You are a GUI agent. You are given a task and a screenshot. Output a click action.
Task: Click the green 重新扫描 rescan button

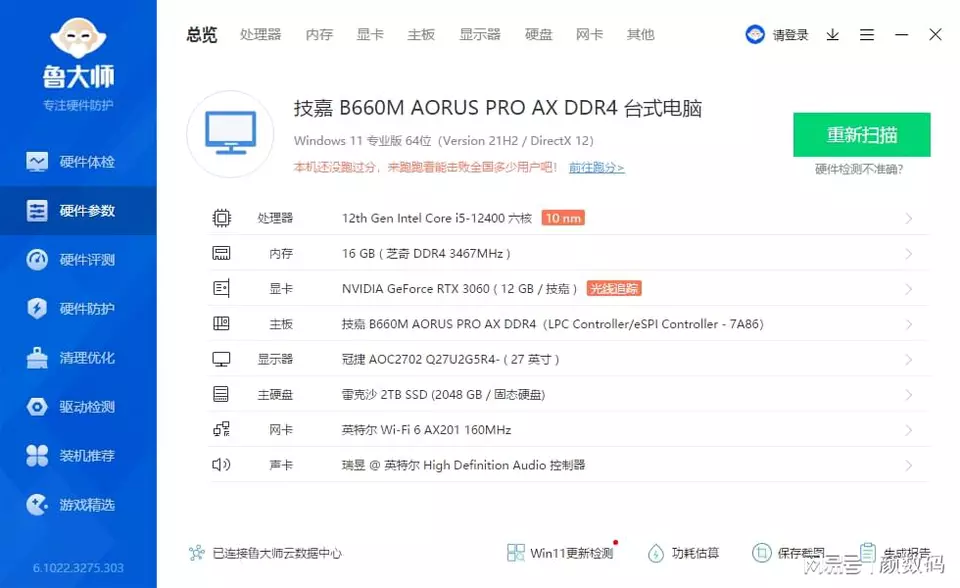(861, 135)
